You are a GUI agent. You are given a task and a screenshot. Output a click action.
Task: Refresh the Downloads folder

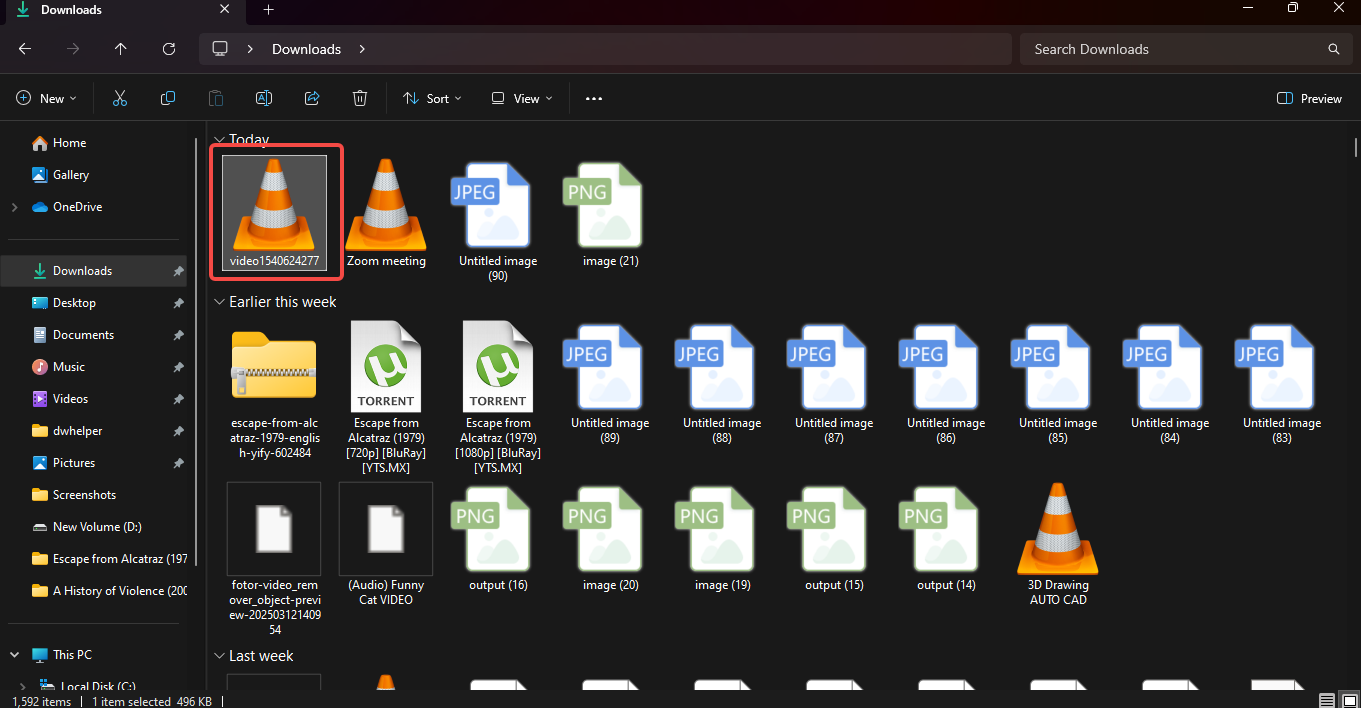tap(169, 48)
